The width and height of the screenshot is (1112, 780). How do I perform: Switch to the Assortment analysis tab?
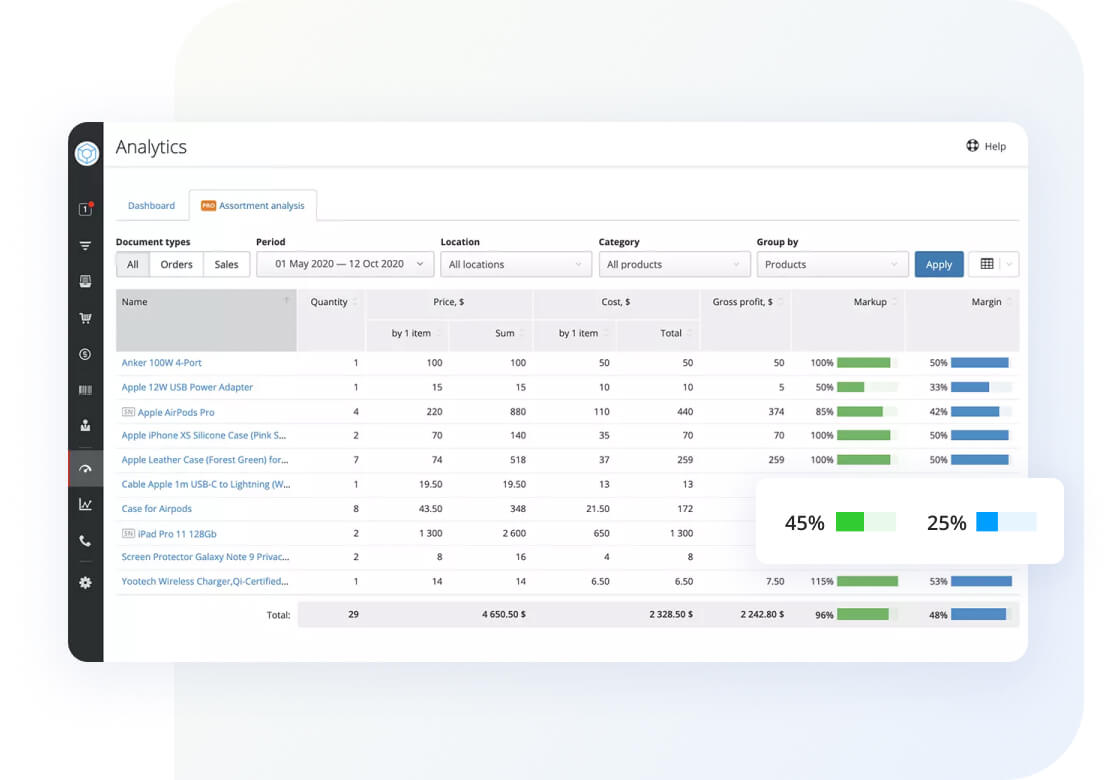[253, 206]
